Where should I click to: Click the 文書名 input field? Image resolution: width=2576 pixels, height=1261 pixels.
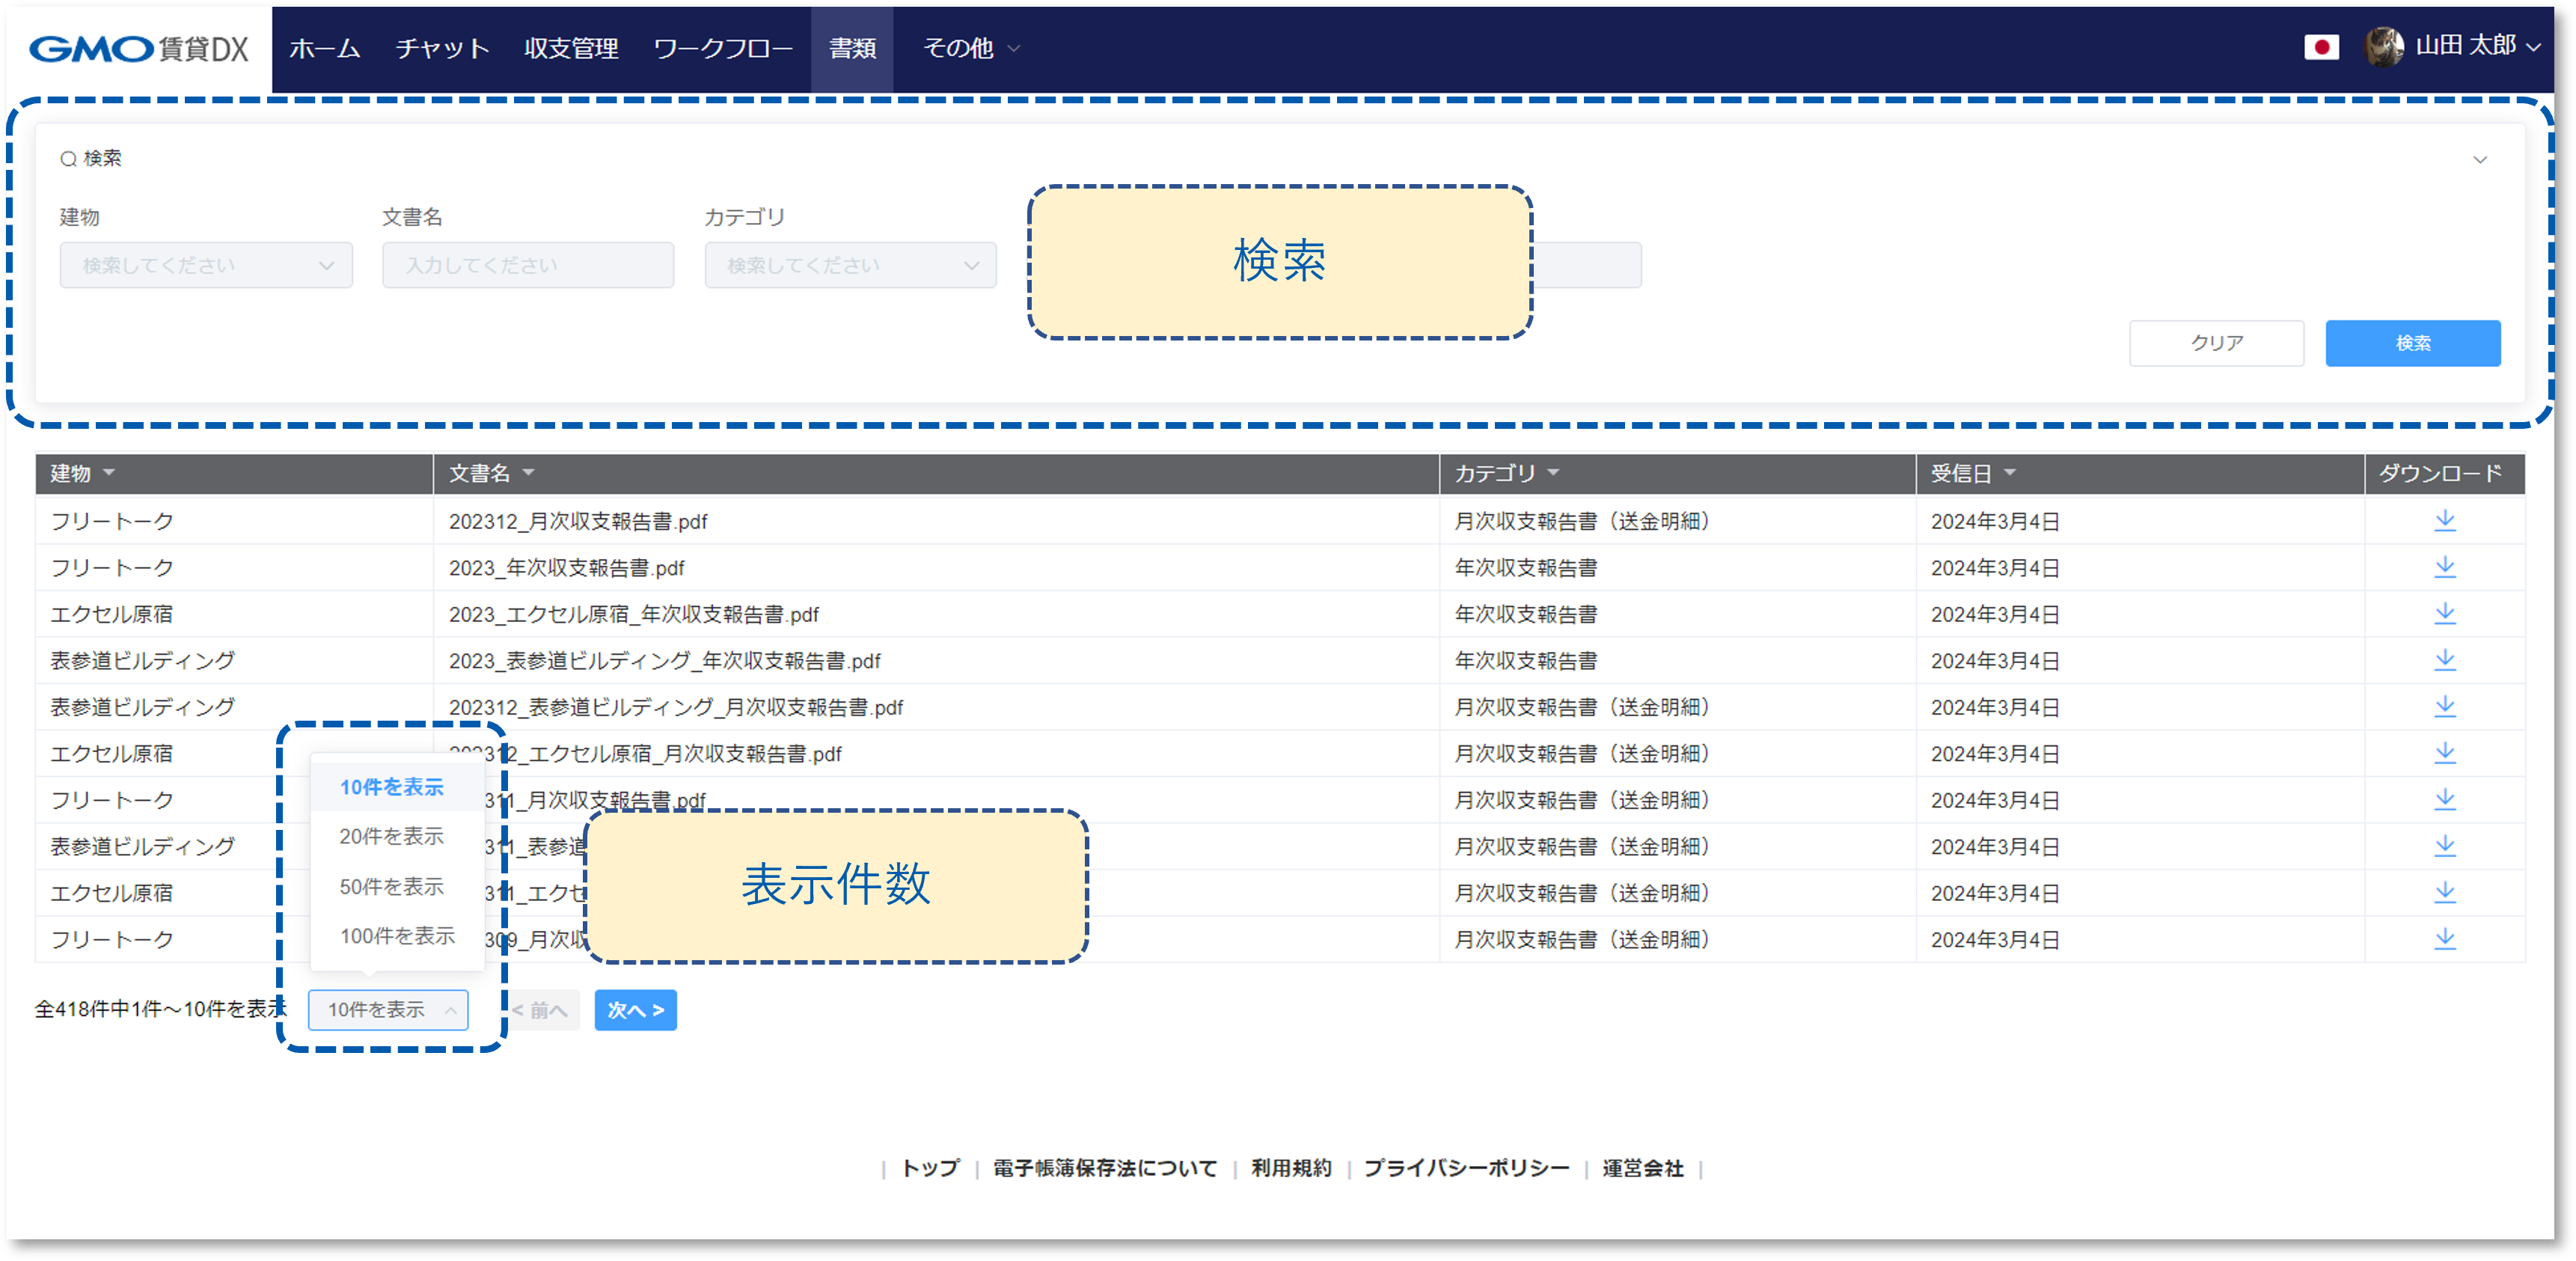click(527, 265)
